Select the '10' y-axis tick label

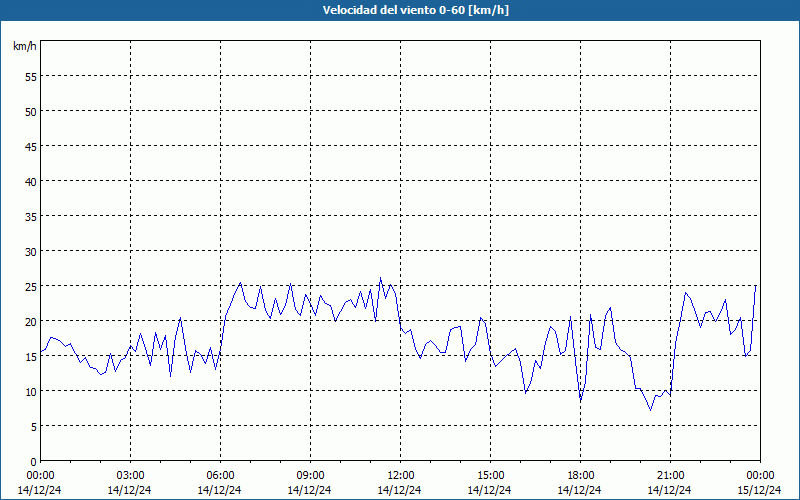pyautogui.click(x=31, y=392)
